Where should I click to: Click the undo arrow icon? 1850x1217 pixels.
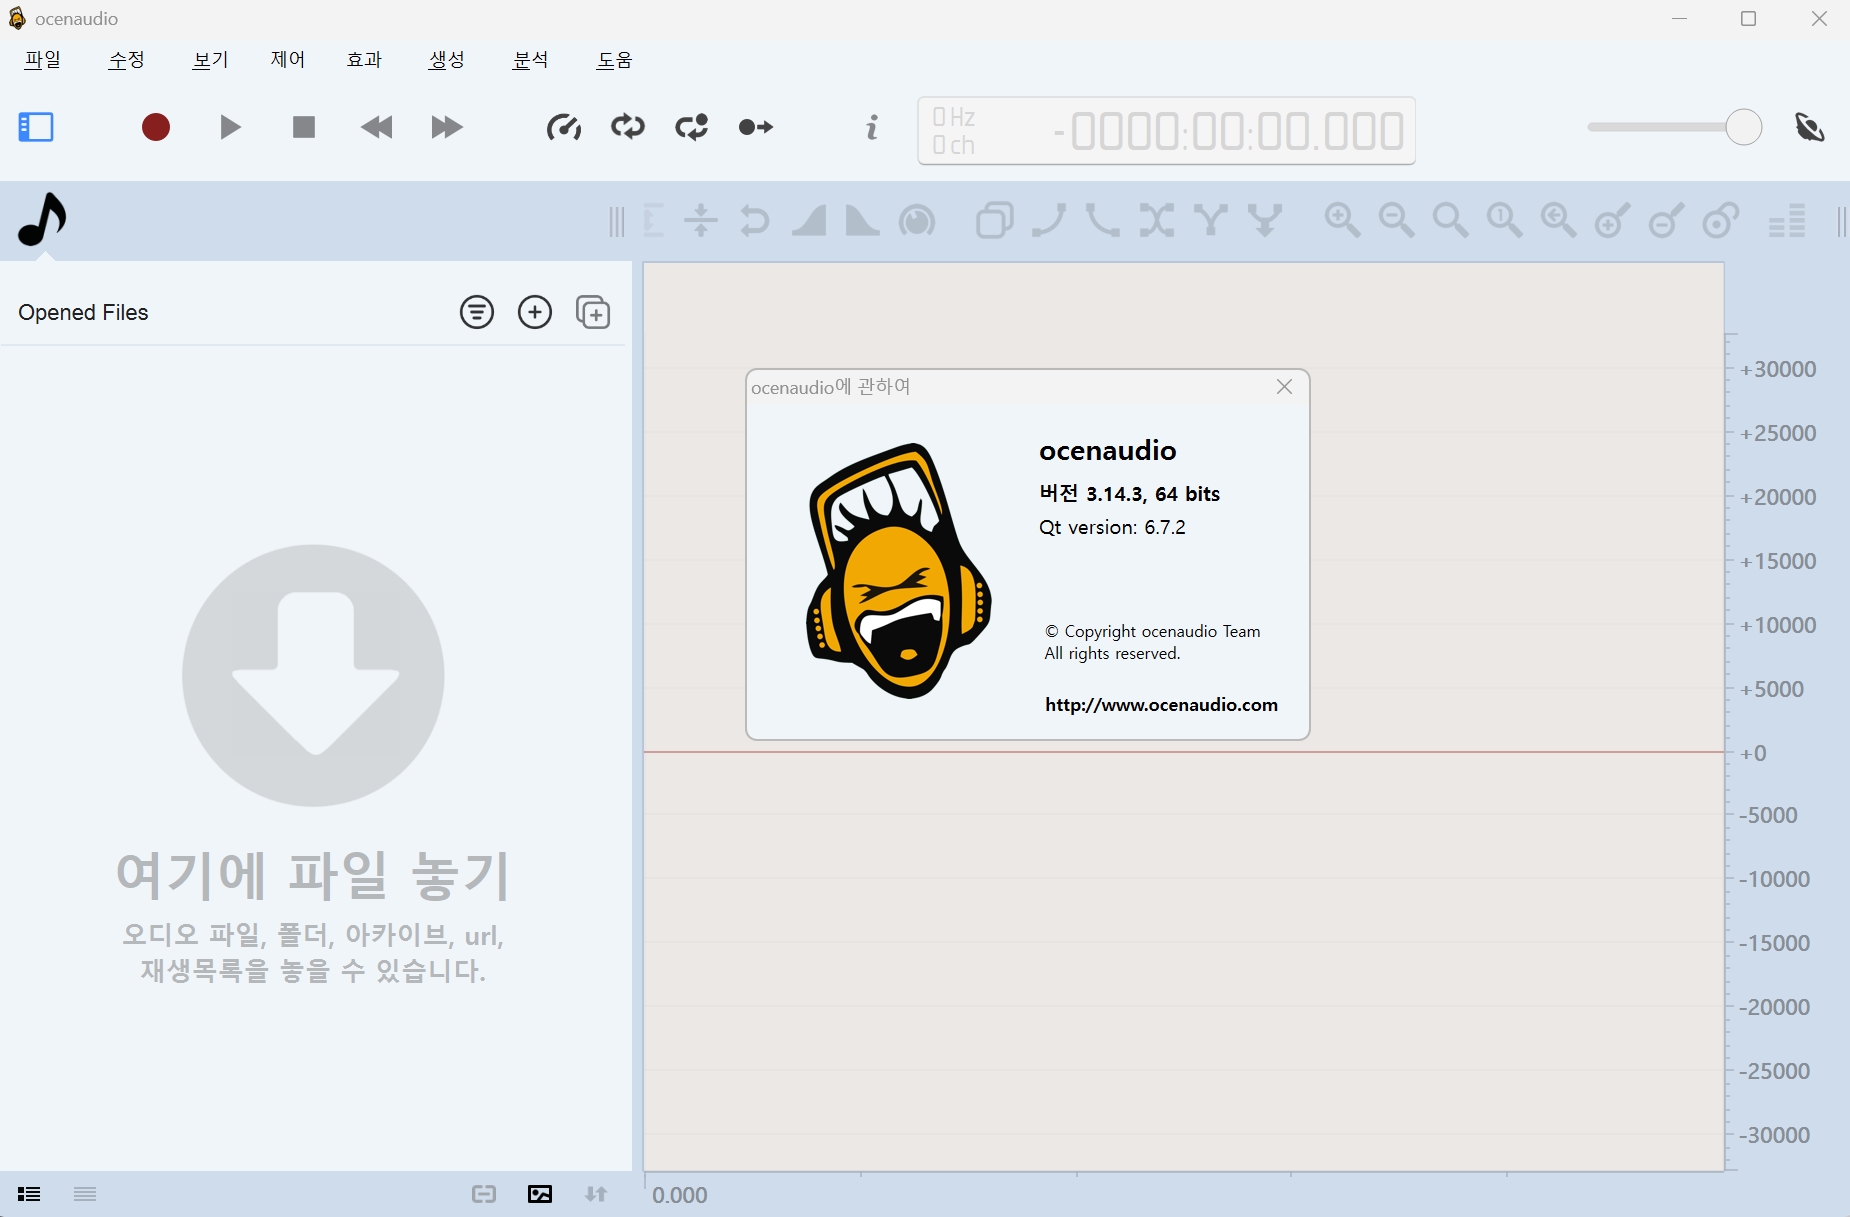tap(755, 220)
